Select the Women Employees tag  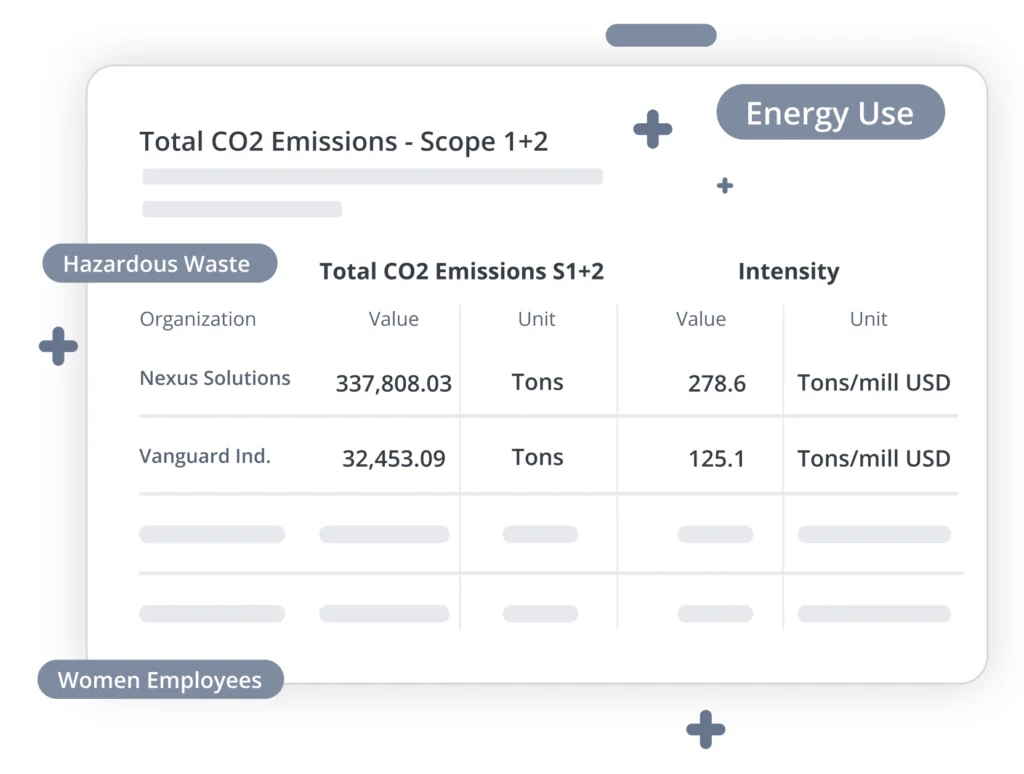coord(160,680)
